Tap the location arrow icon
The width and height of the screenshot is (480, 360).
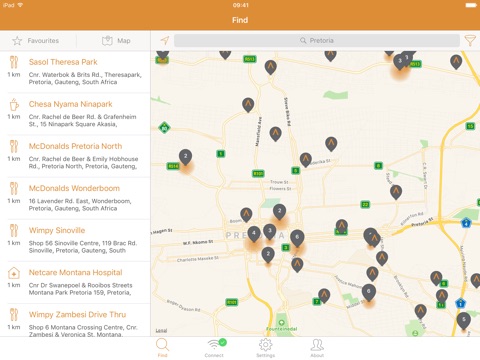tap(165, 41)
